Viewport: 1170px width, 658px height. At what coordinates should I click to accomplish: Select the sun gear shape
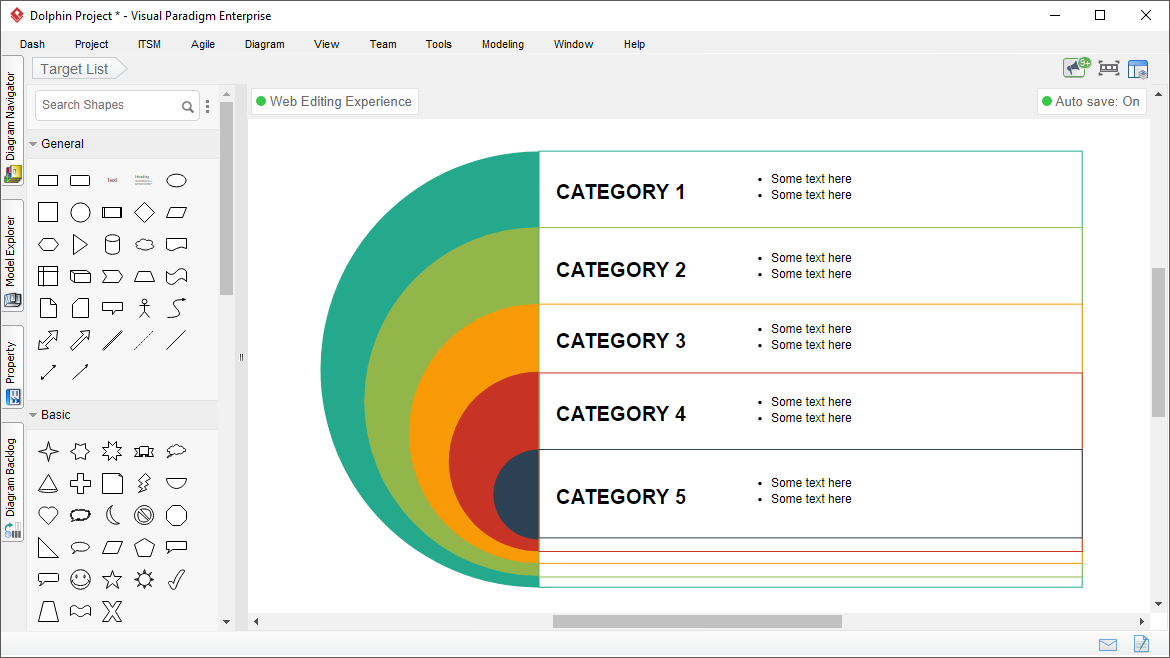click(144, 579)
